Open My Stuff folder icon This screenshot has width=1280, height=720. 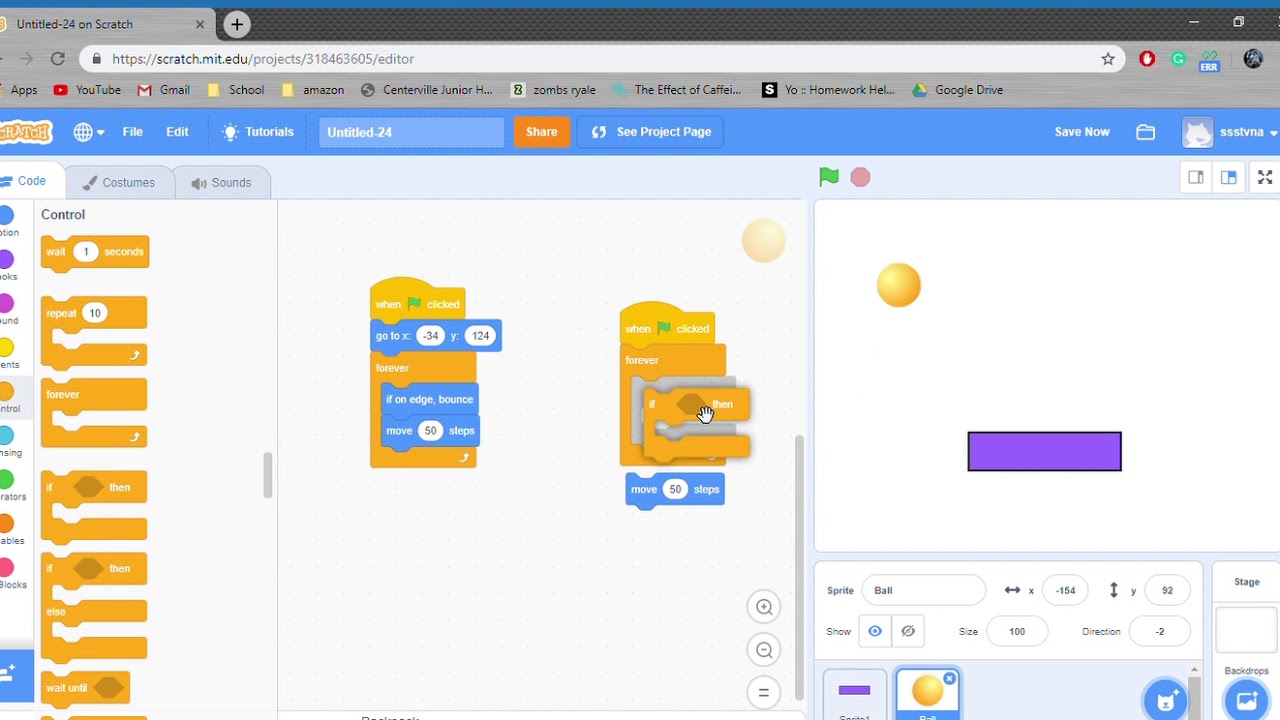click(x=1146, y=132)
